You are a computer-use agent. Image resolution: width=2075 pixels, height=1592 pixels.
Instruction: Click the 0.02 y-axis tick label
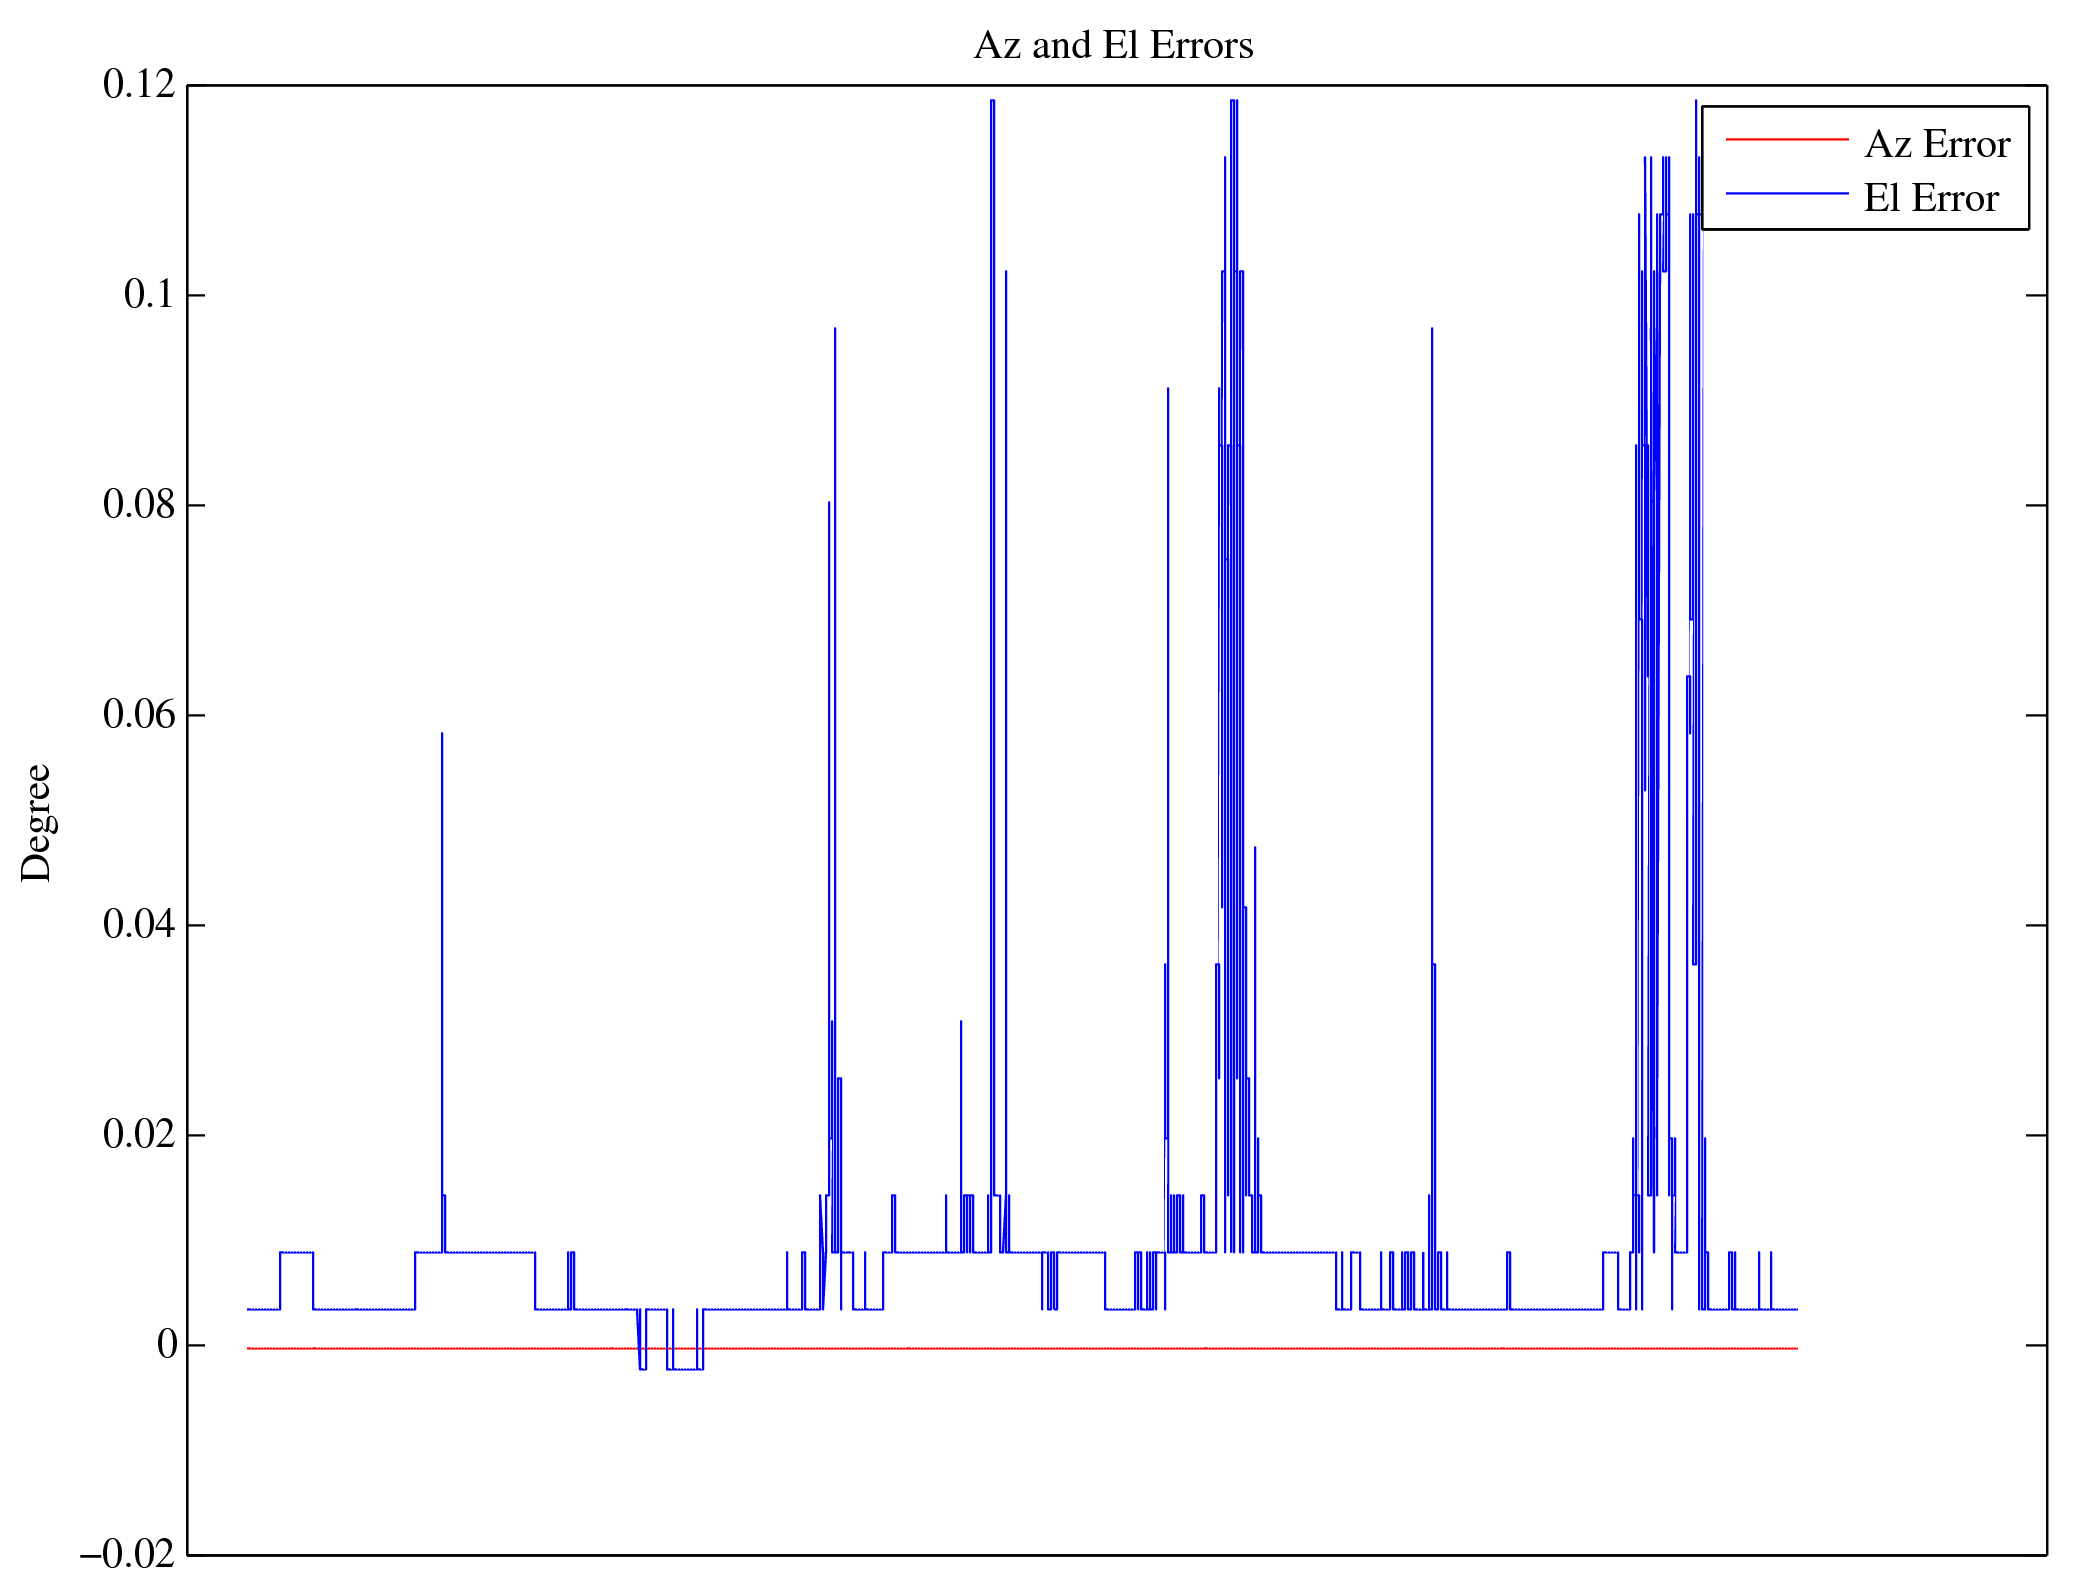[139, 1135]
